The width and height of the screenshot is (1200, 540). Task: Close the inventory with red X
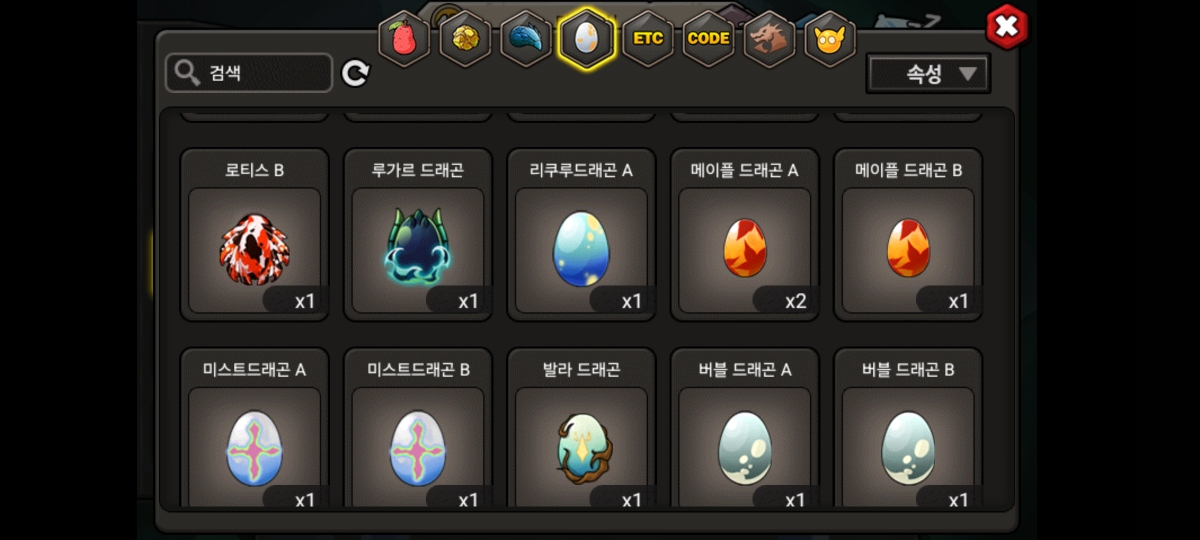pyautogui.click(x=1007, y=27)
